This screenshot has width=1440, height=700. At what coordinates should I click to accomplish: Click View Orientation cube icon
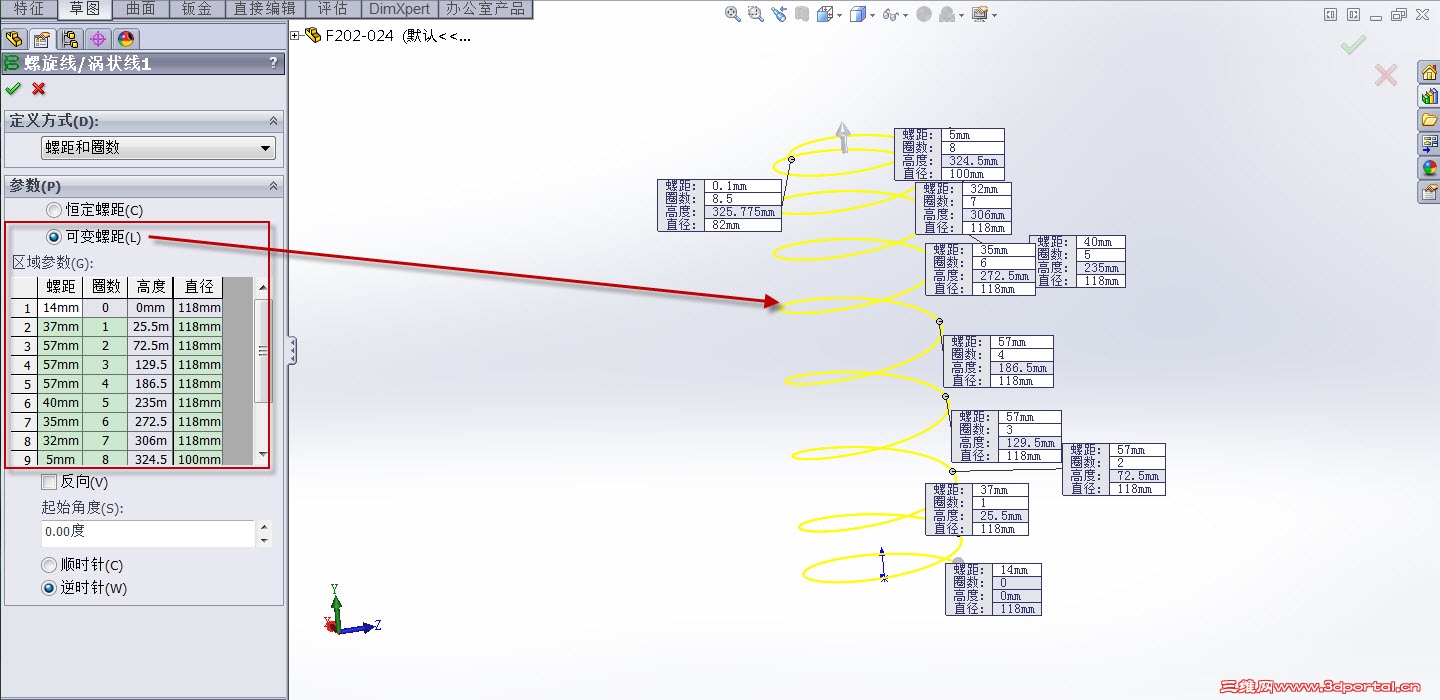[x=825, y=14]
